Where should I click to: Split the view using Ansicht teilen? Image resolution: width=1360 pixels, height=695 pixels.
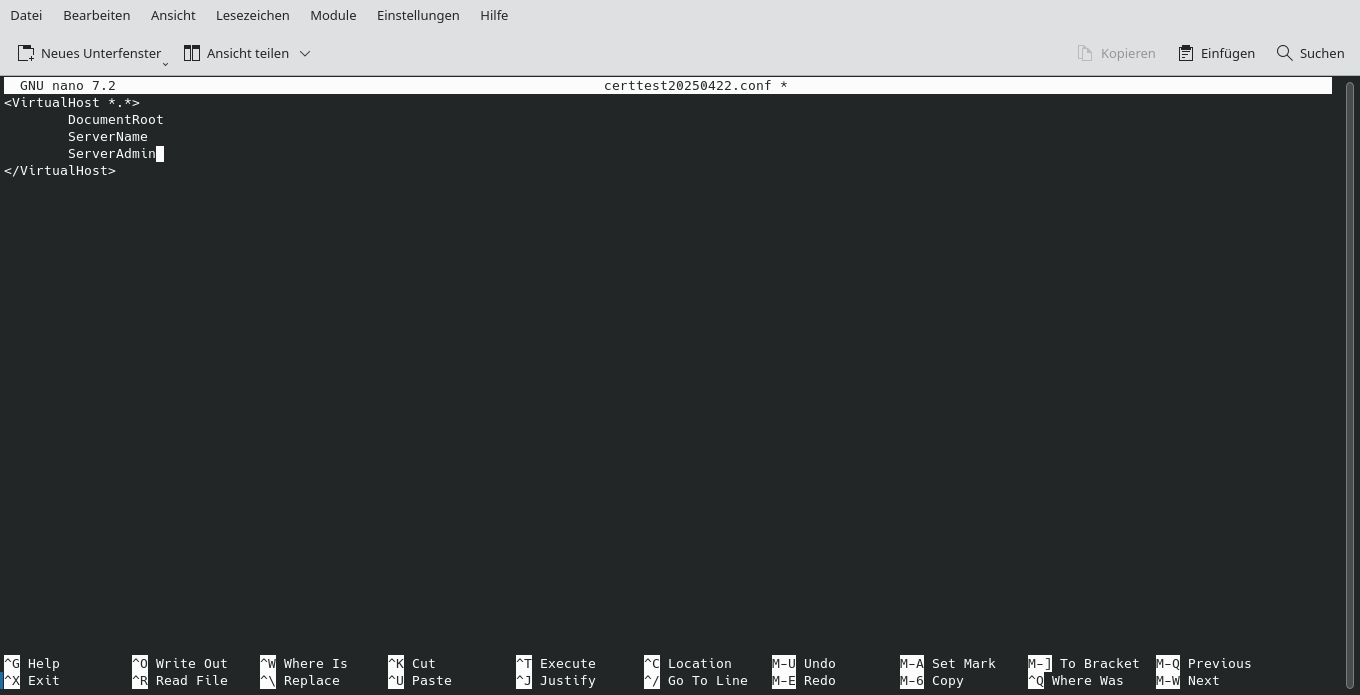pos(247,53)
